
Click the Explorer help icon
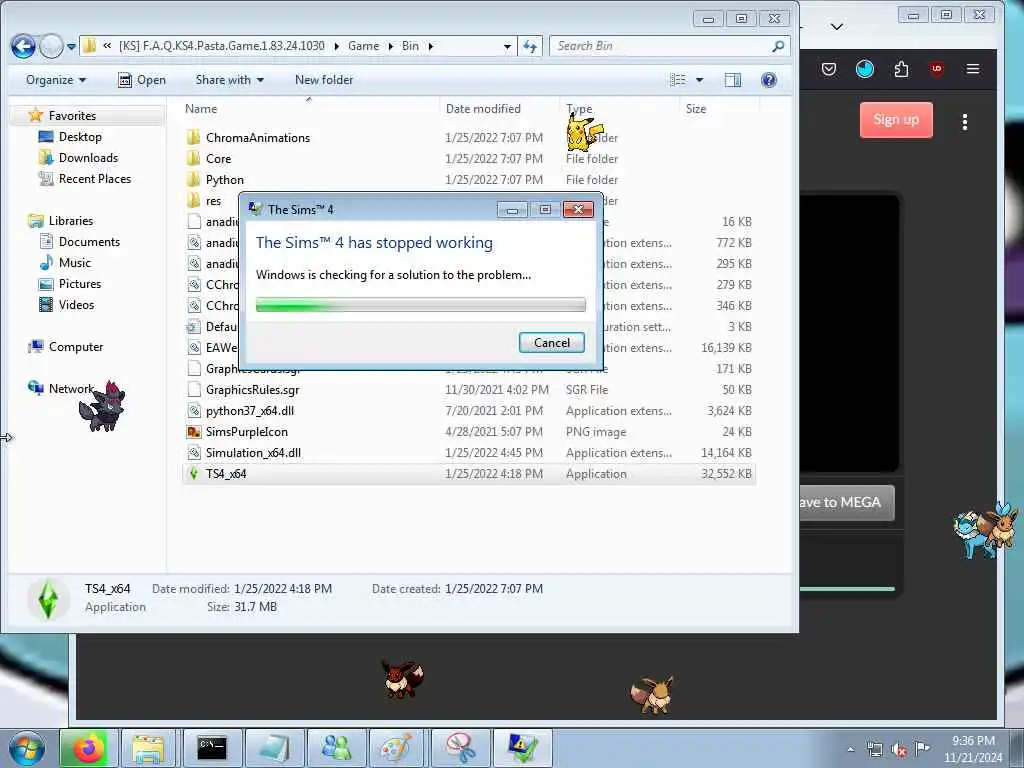[769, 80]
